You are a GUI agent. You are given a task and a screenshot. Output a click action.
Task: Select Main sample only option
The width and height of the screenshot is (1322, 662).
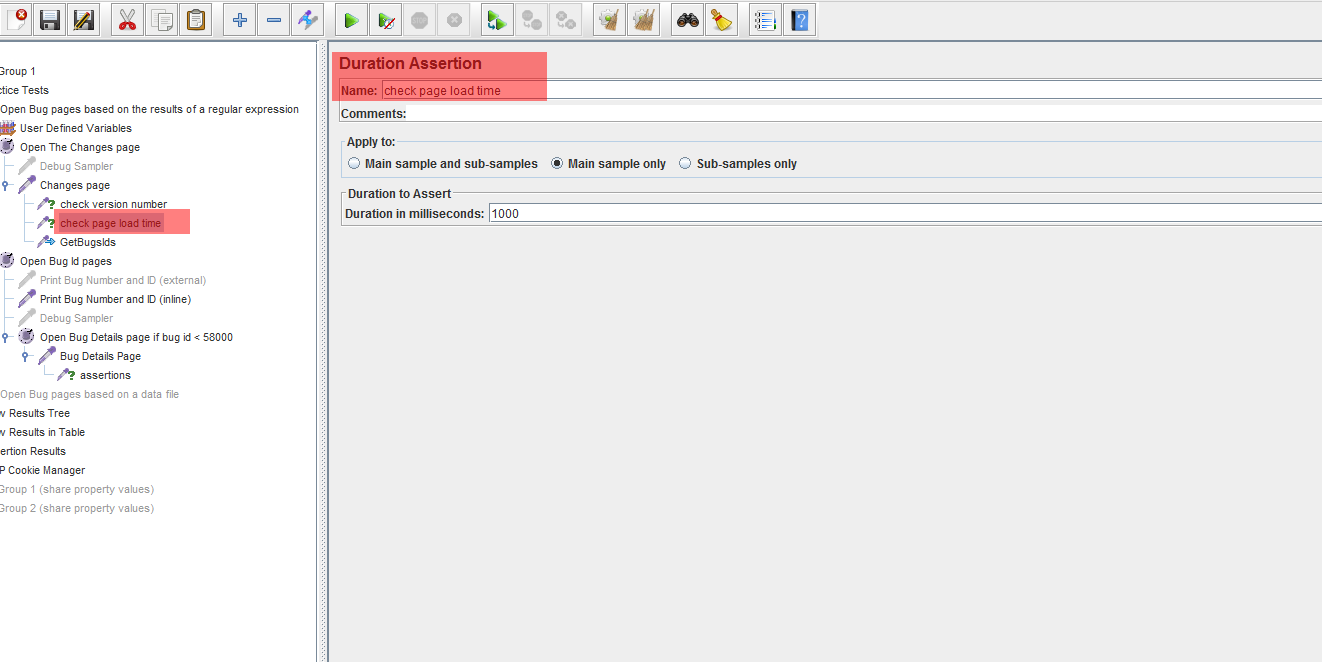coord(557,163)
